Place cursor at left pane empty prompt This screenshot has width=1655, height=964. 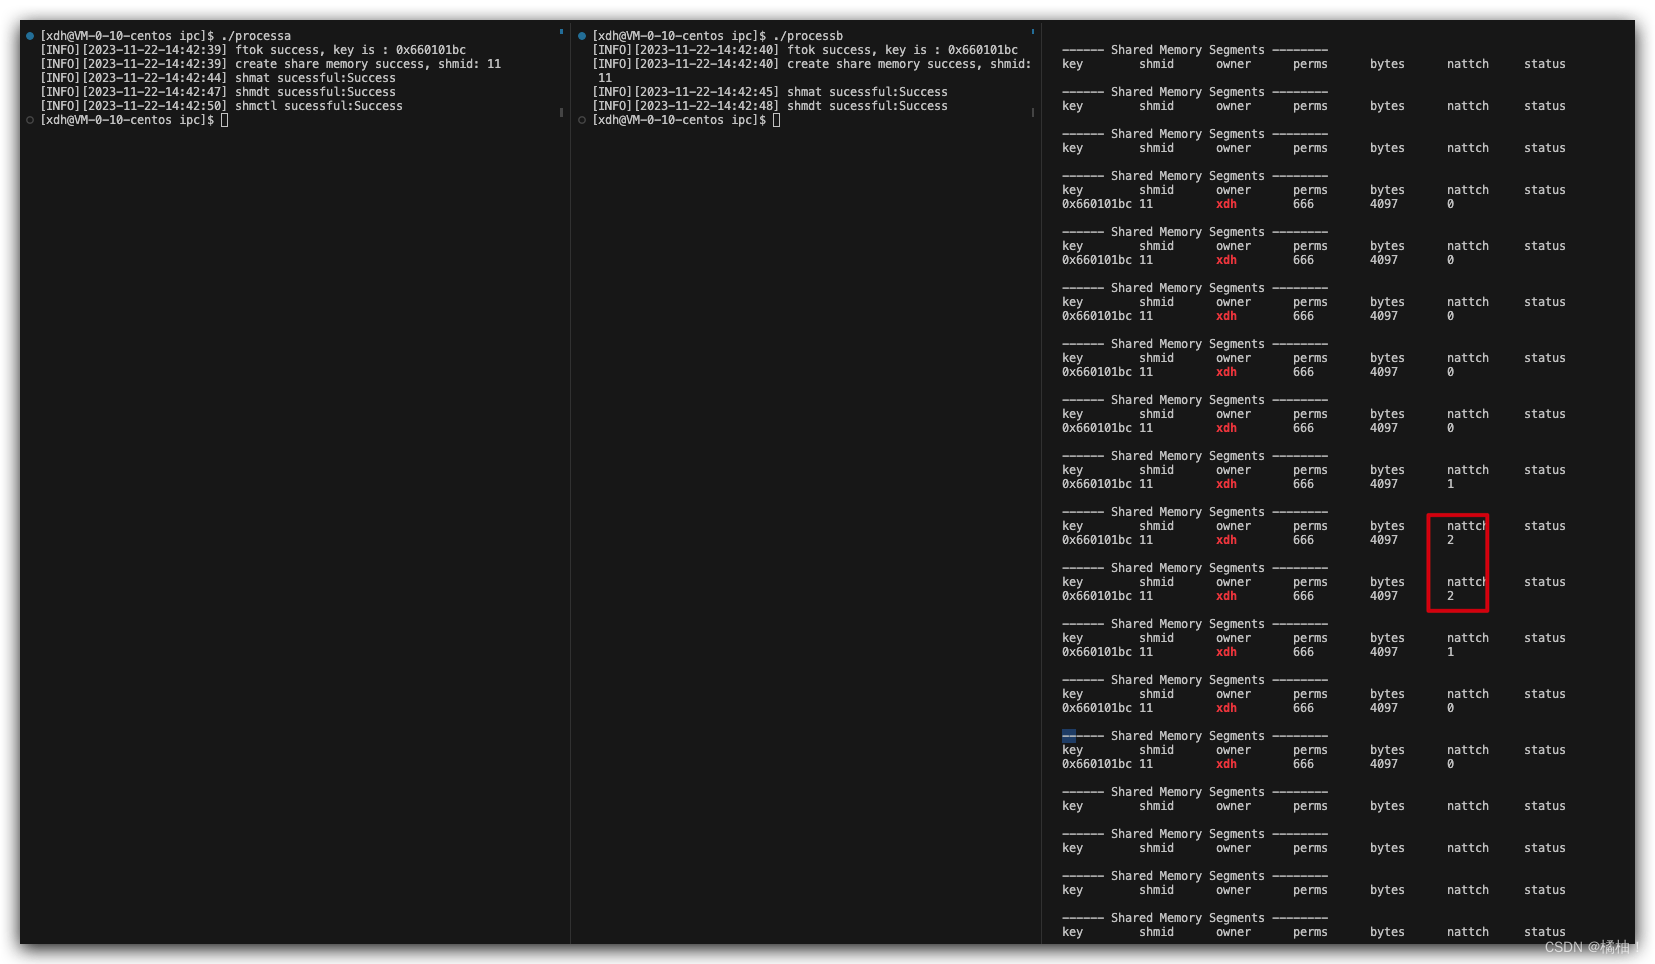coord(225,120)
